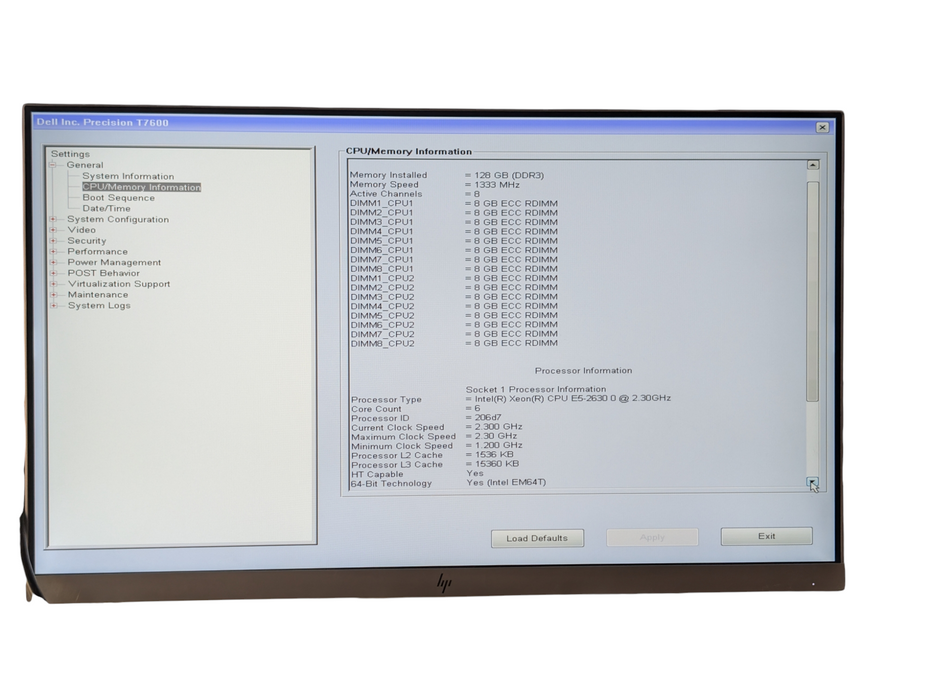The image size is (930, 700).
Task: Click Socket 1 Processor Information text
Action: 536,389
